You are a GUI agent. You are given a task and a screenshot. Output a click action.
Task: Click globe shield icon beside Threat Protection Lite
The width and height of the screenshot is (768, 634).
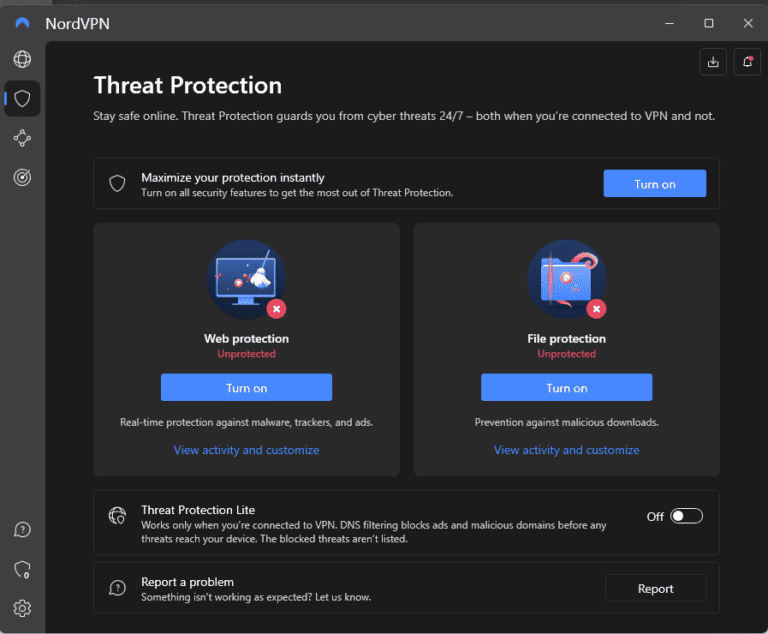[x=117, y=515]
